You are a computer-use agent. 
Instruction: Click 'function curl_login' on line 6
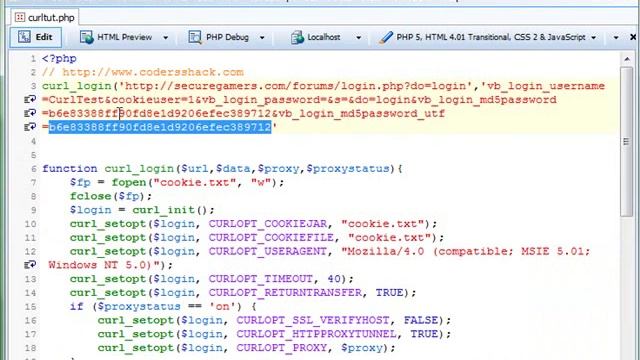pyautogui.click(x=108, y=169)
